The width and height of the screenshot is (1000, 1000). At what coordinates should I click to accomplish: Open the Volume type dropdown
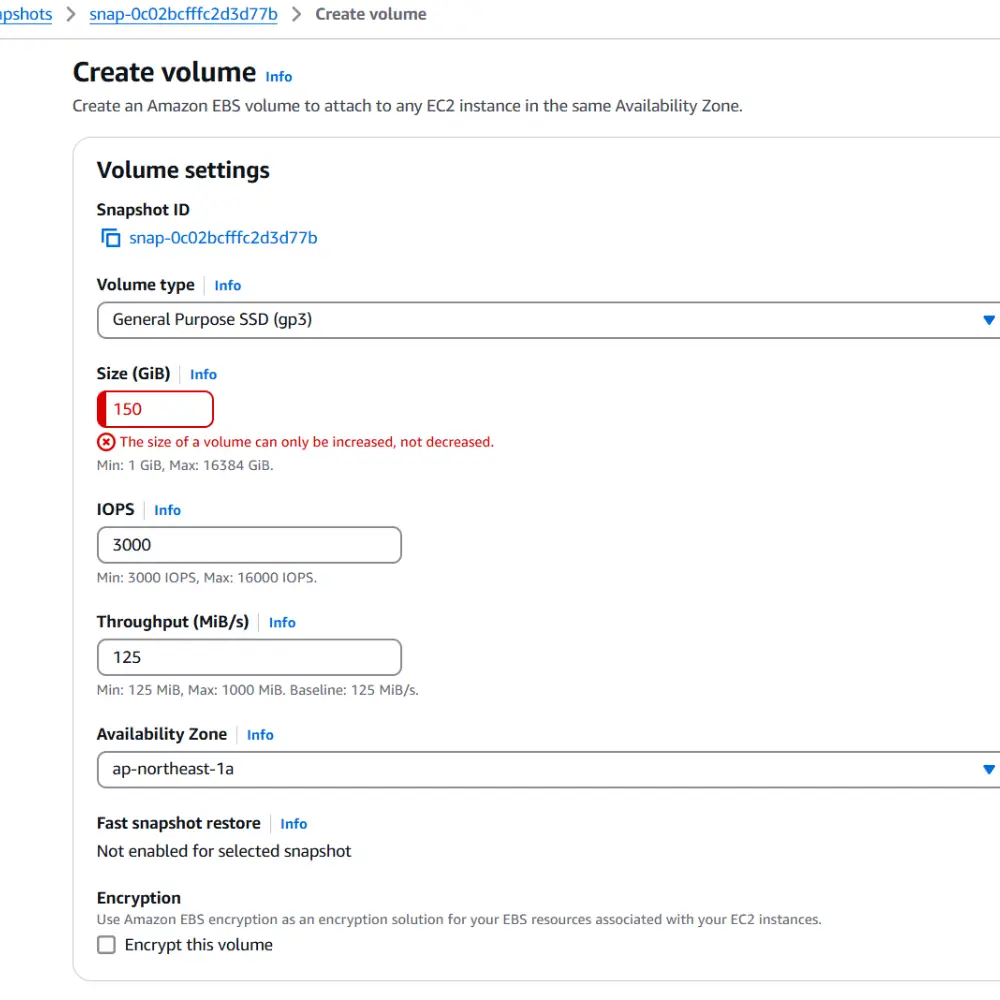548,320
